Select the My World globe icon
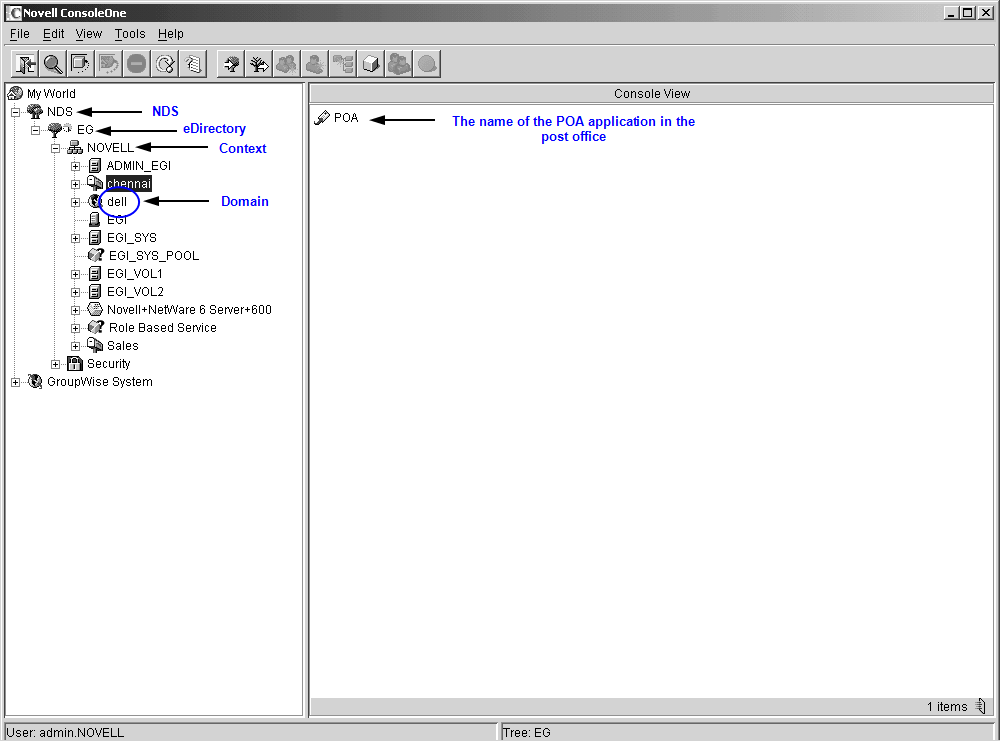 (x=15, y=93)
